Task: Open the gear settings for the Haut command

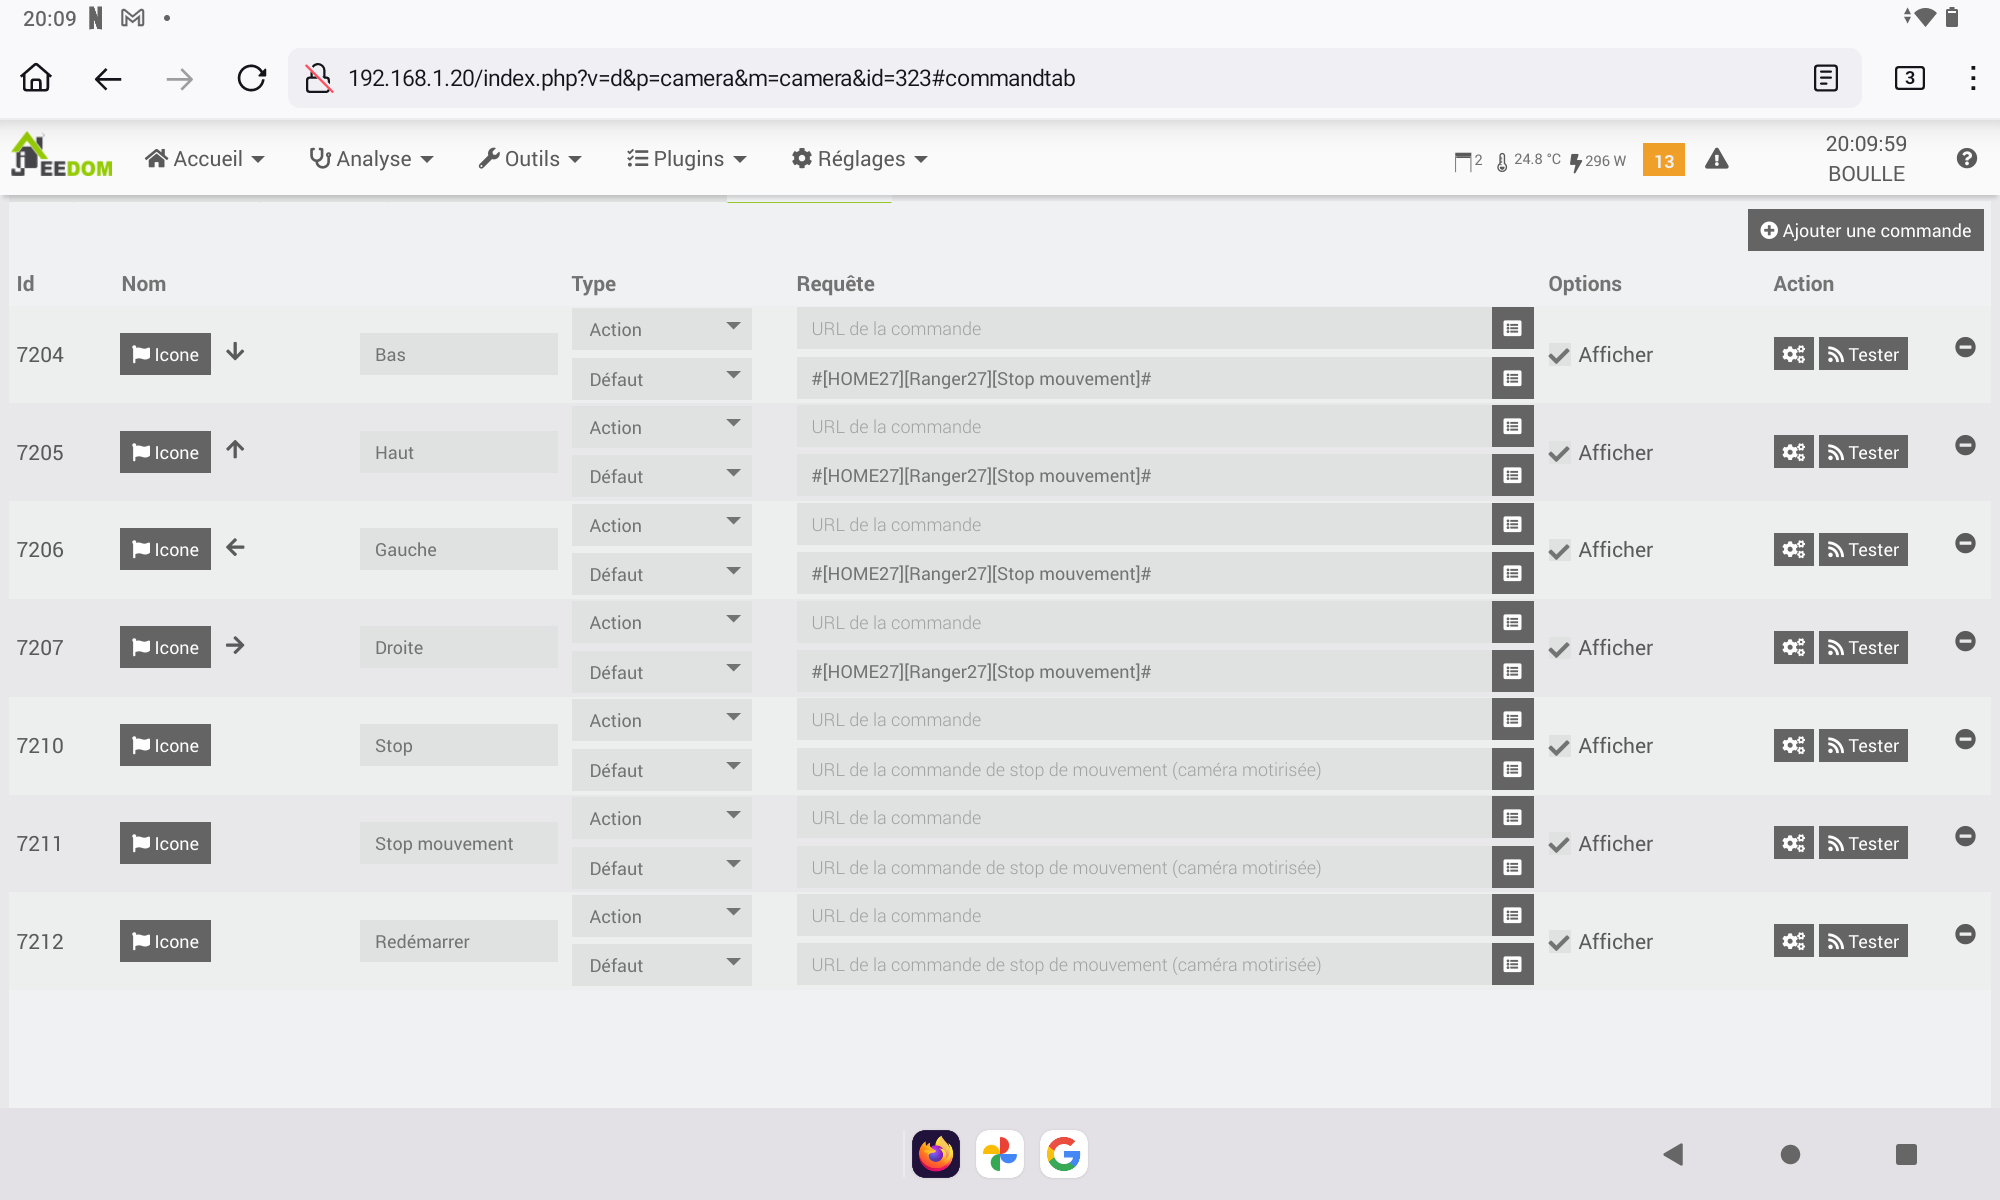Action: pyautogui.click(x=1793, y=452)
